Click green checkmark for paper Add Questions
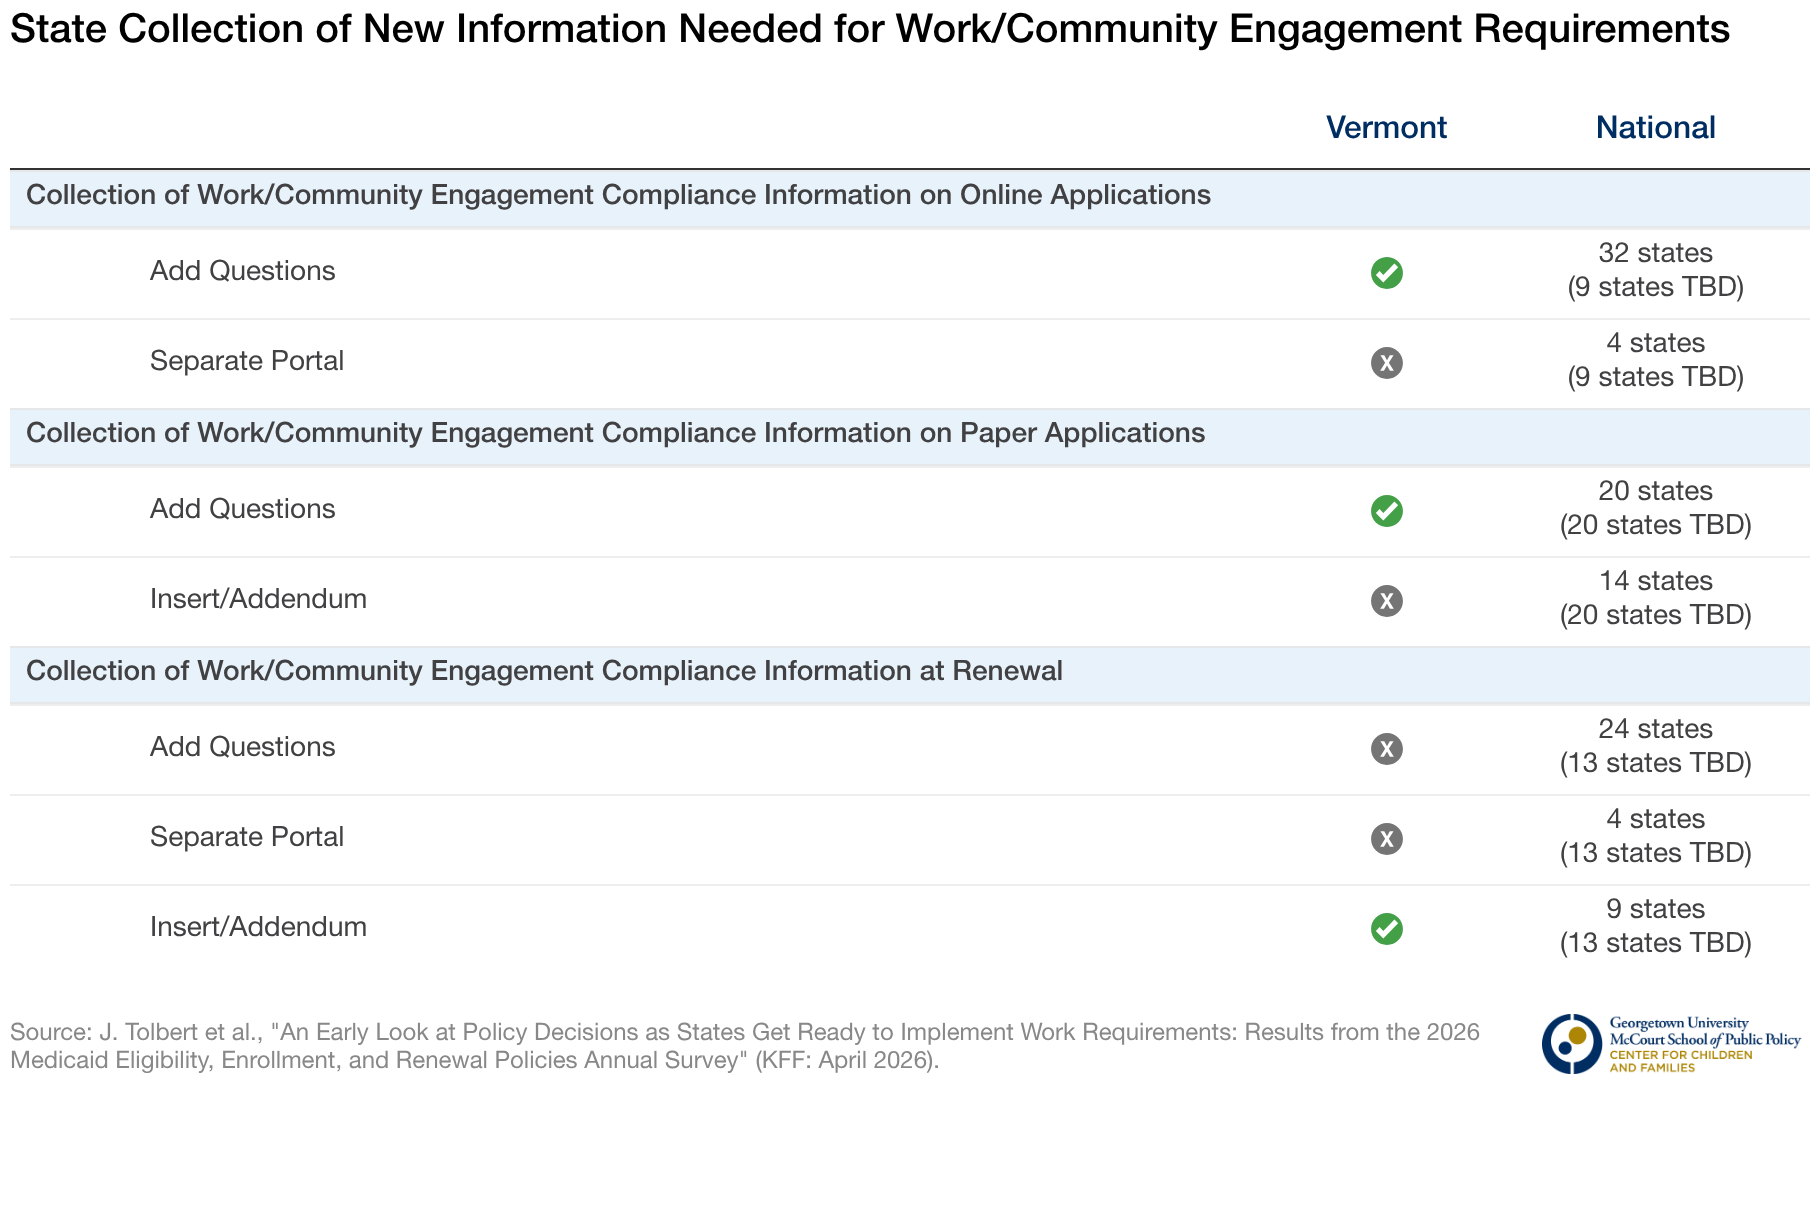Screen dimensions: 1820x1220 click(1386, 510)
